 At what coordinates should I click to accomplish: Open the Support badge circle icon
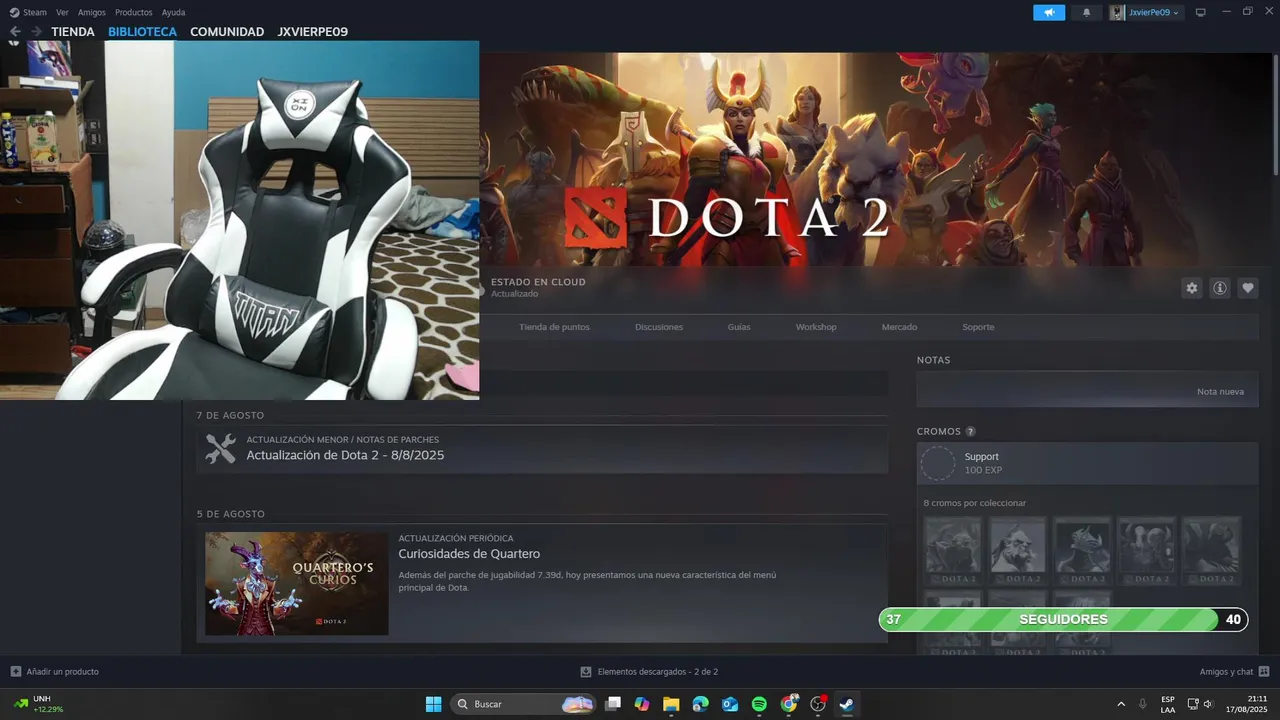pyautogui.click(x=938, y=463)
